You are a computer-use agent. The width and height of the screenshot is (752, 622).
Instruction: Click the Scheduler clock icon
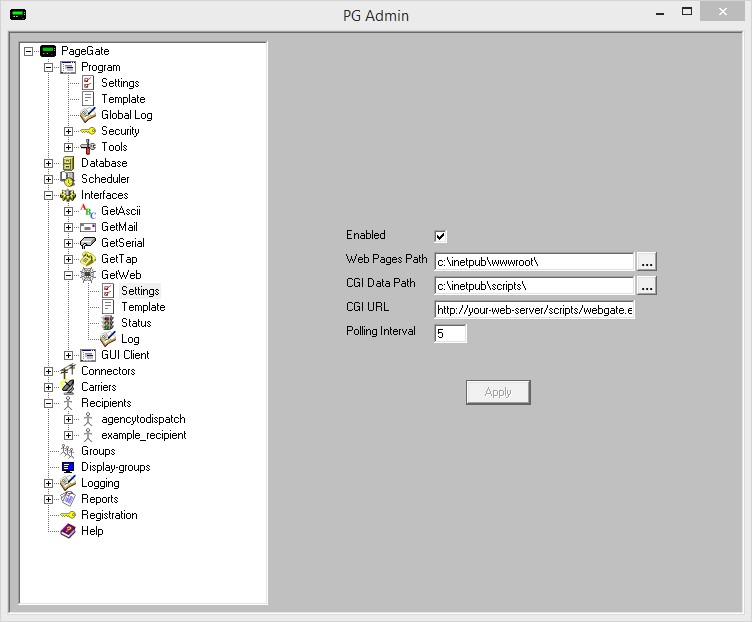point(68,179)
